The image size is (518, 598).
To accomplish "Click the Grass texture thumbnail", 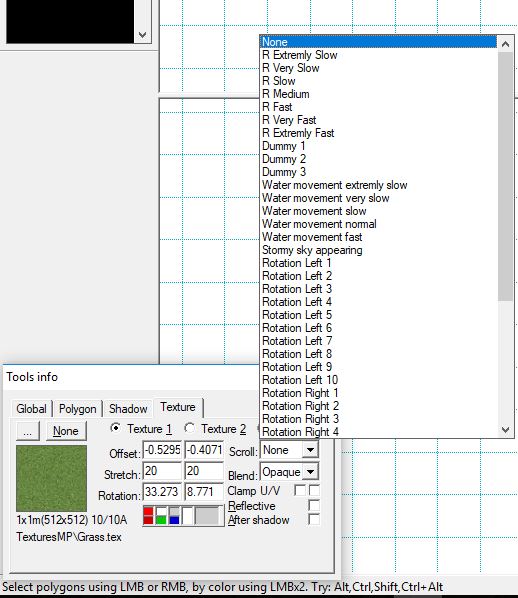I will click(51, 478).
